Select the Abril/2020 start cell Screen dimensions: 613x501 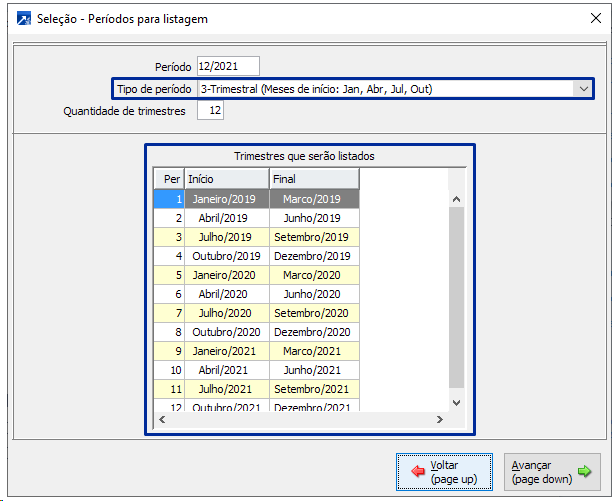[226, 294]
